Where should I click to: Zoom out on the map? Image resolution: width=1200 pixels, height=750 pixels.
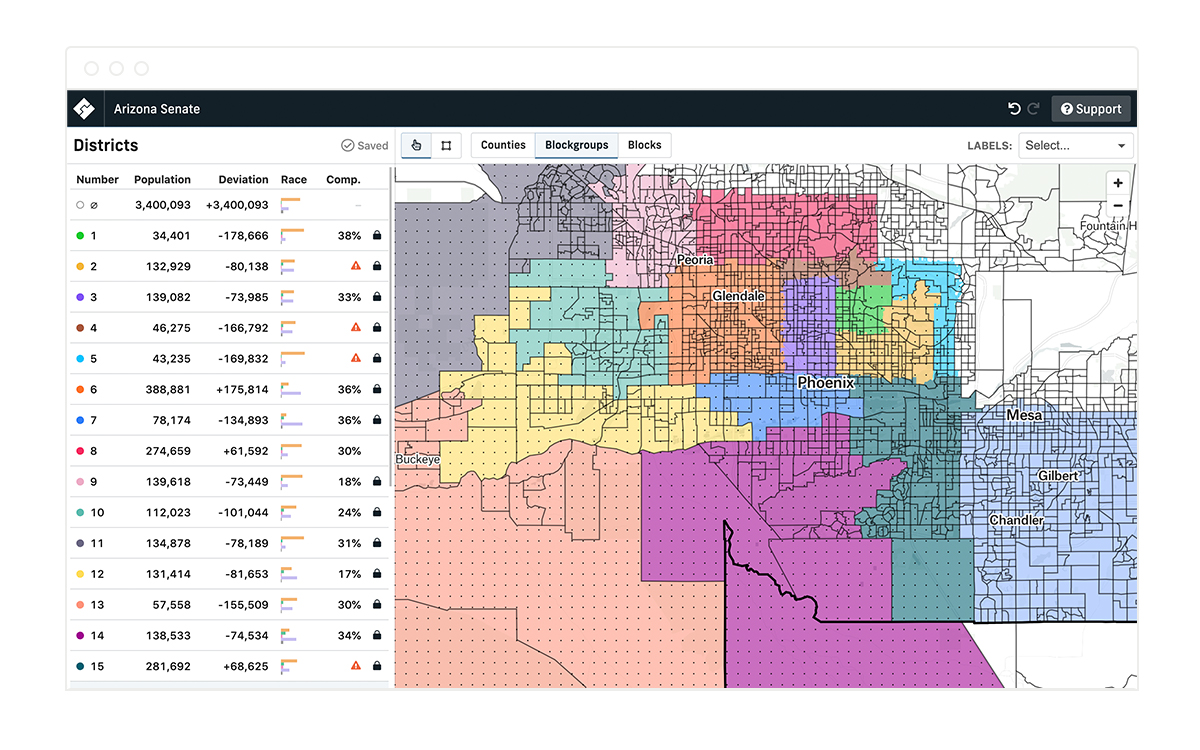pos(1117,206)
